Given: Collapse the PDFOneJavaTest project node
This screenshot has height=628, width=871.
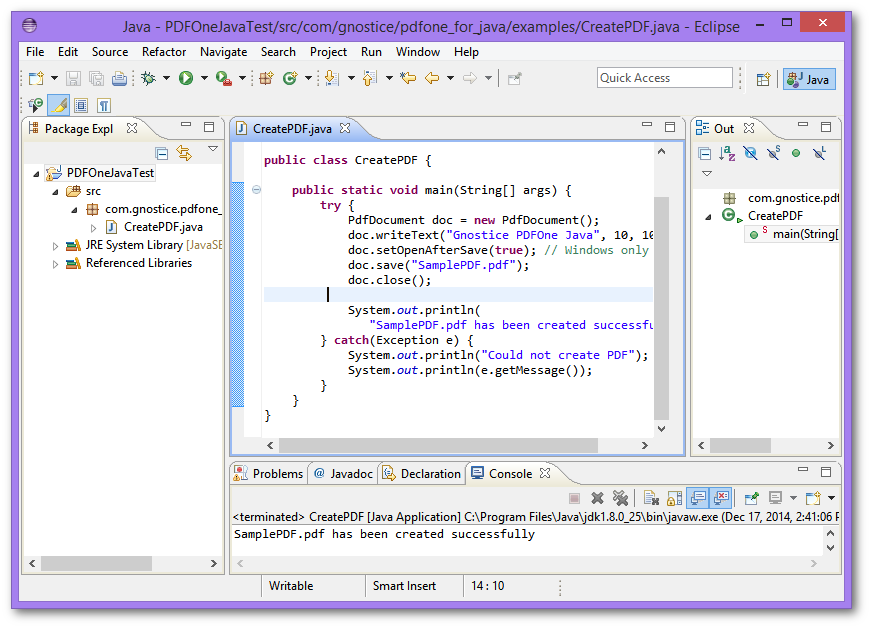Looking at the screenshot, I should point(37,174).
